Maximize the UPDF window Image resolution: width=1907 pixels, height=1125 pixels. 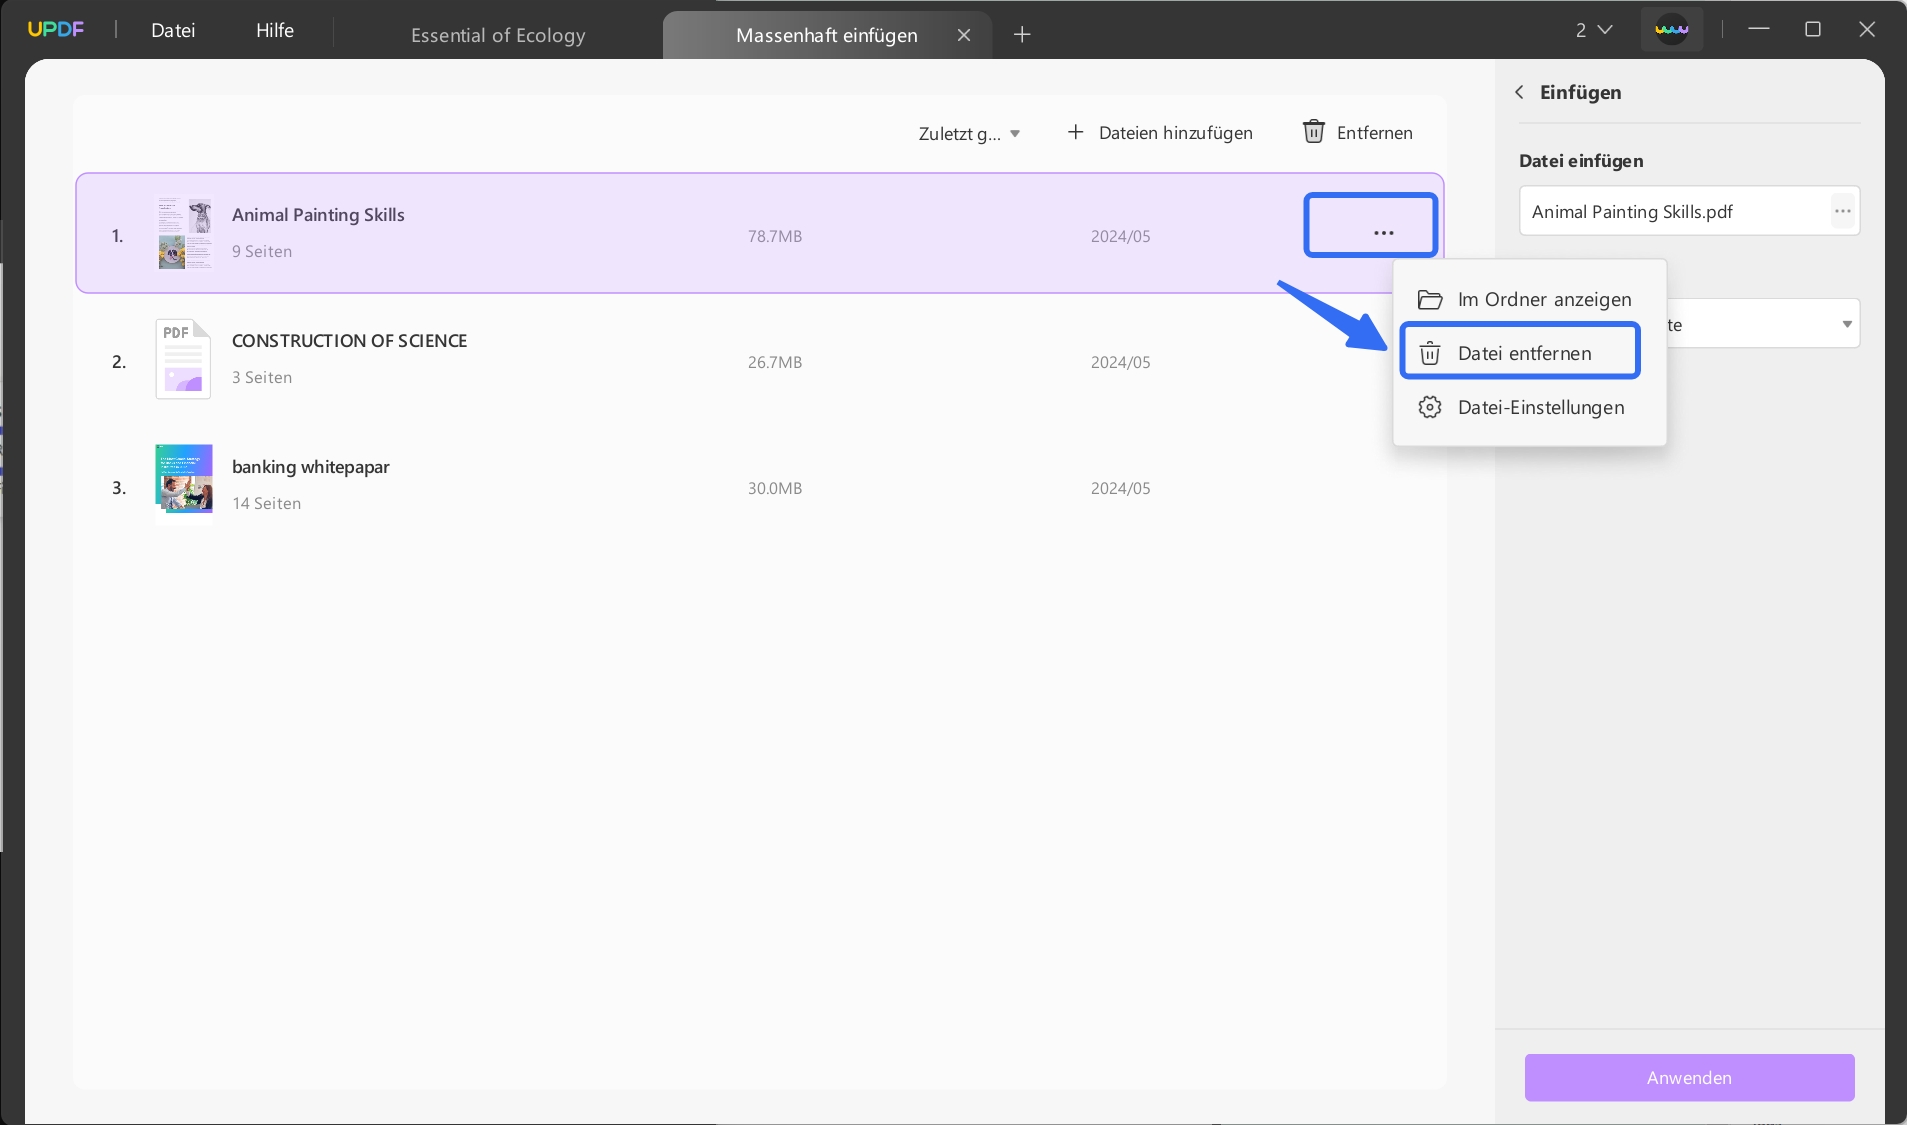click(x=1813, y=29)
